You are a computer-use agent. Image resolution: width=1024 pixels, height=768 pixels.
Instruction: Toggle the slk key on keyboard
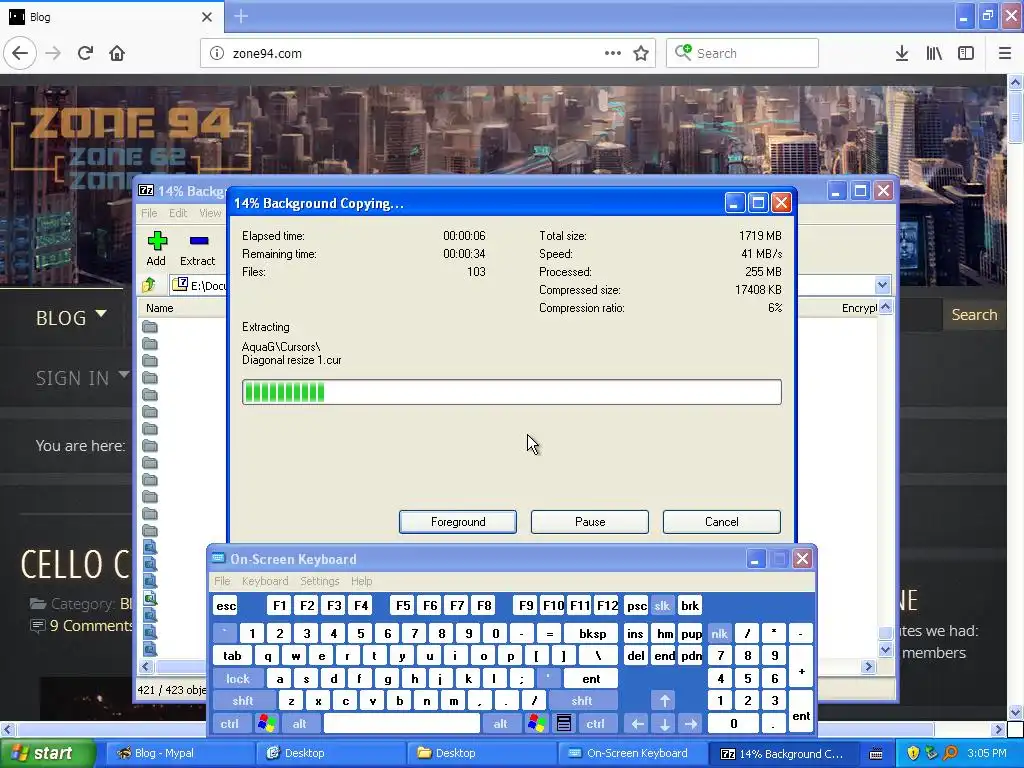[x=662, y=605]
